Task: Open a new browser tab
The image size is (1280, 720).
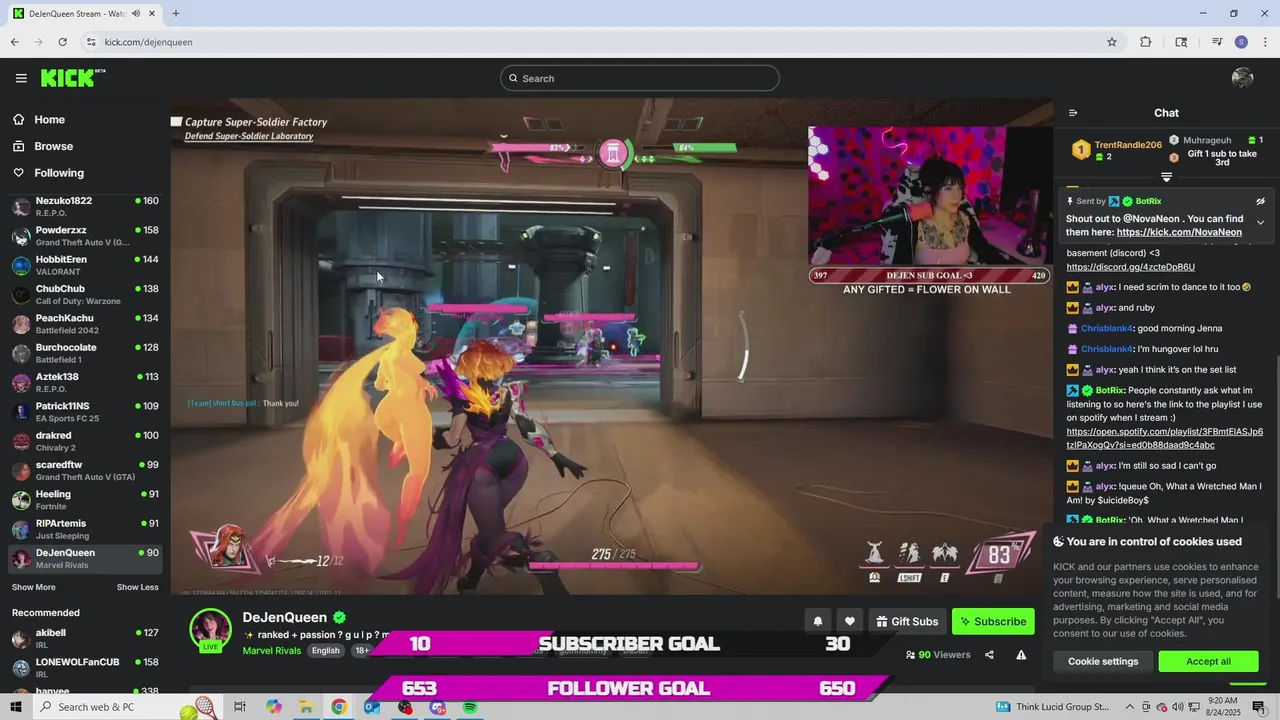Action: [176, 14]
